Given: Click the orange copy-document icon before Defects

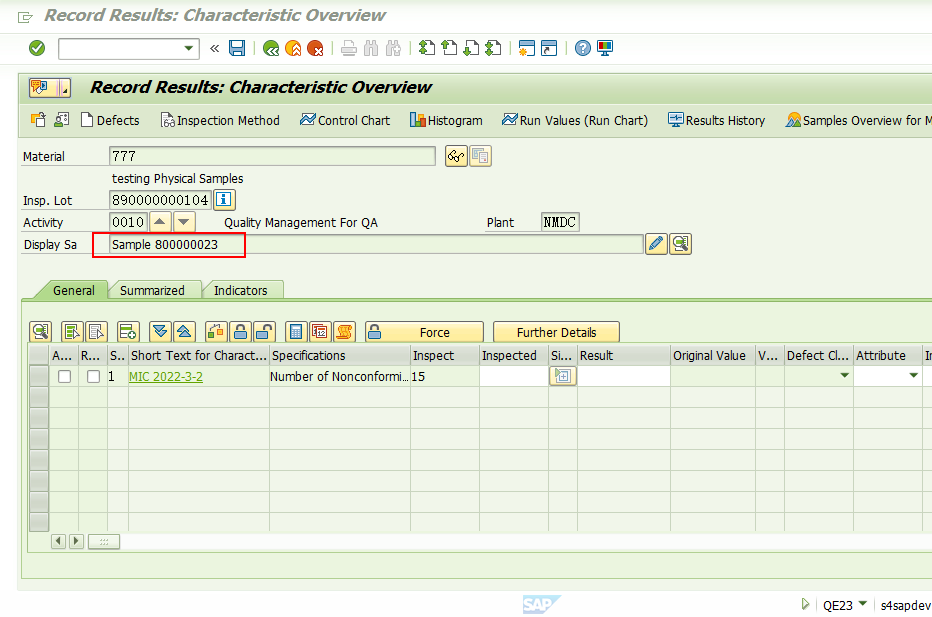Looking at the screenshot, I should (38, 119).
